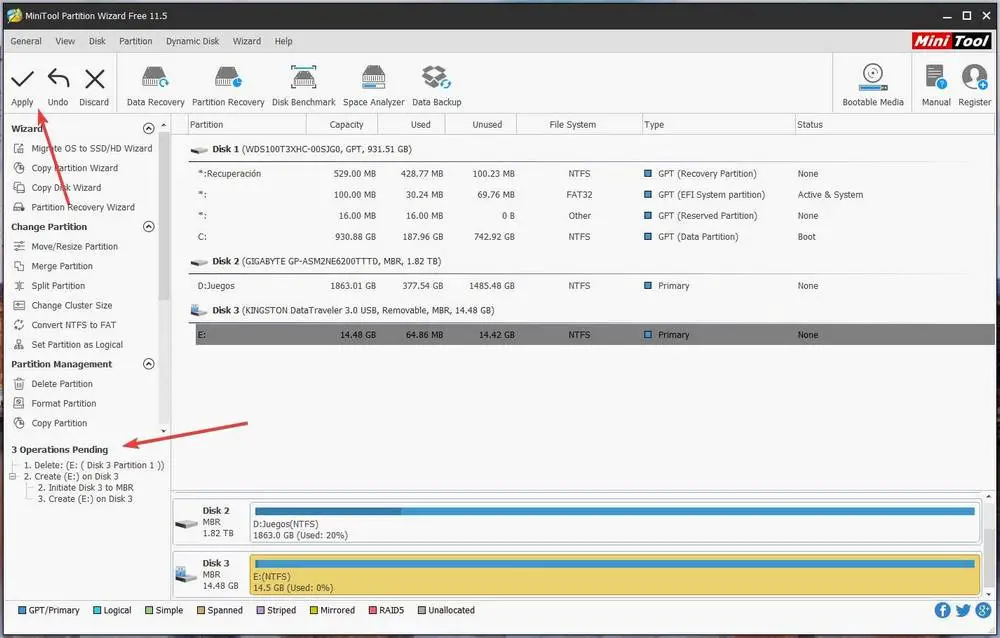Click the Register icon

pos(974,85)
